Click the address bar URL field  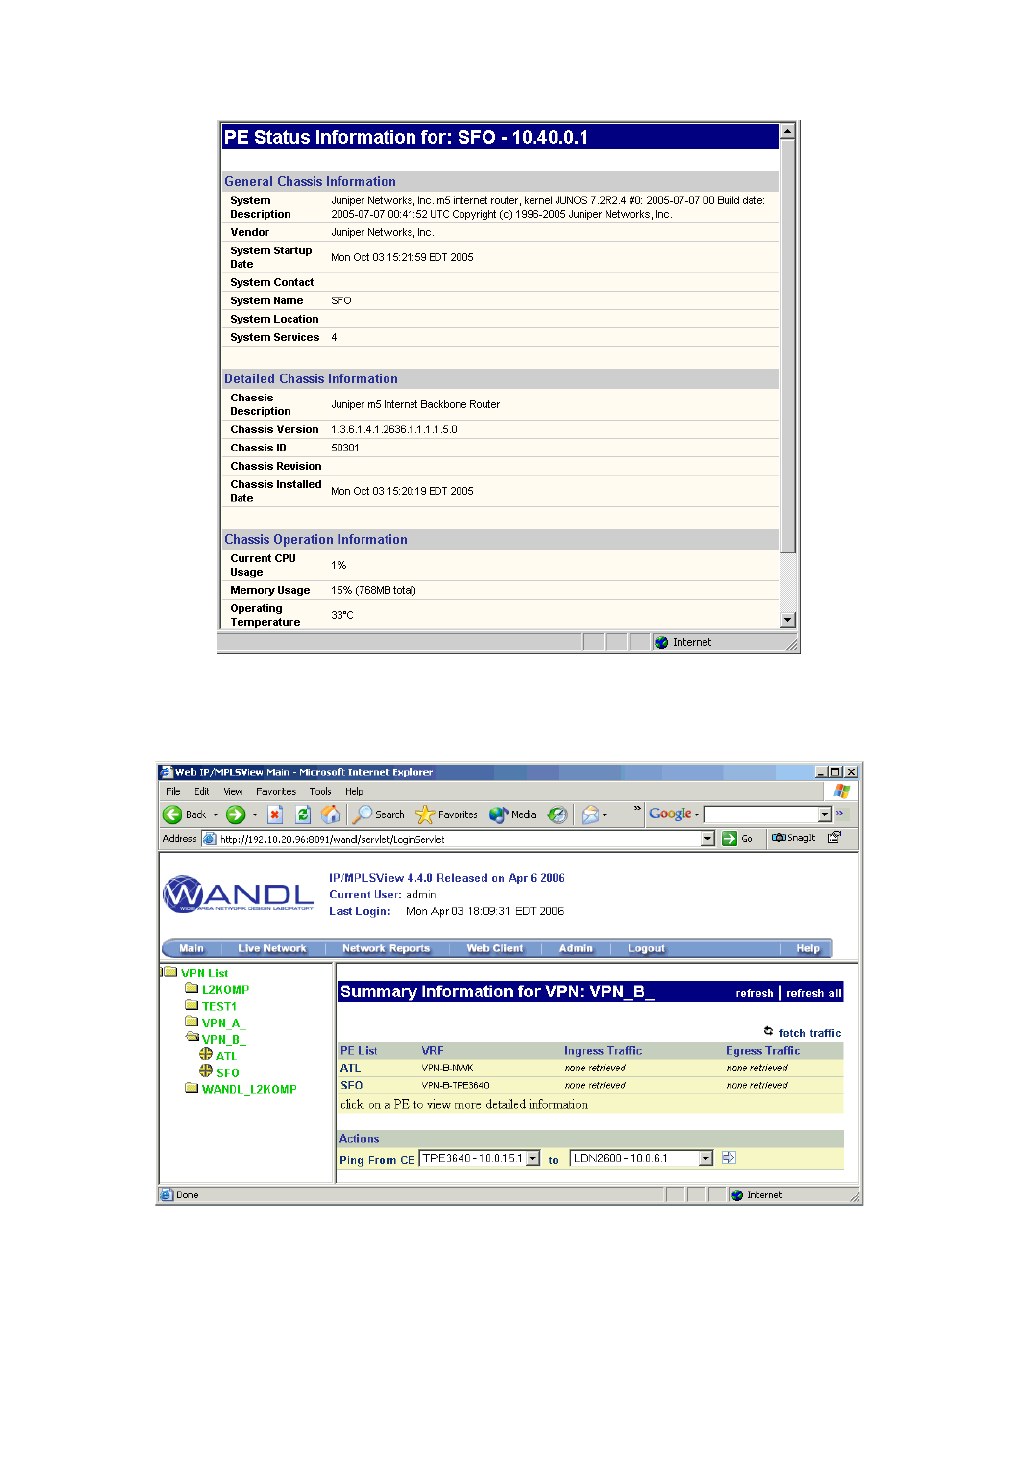tap(458, 839)
